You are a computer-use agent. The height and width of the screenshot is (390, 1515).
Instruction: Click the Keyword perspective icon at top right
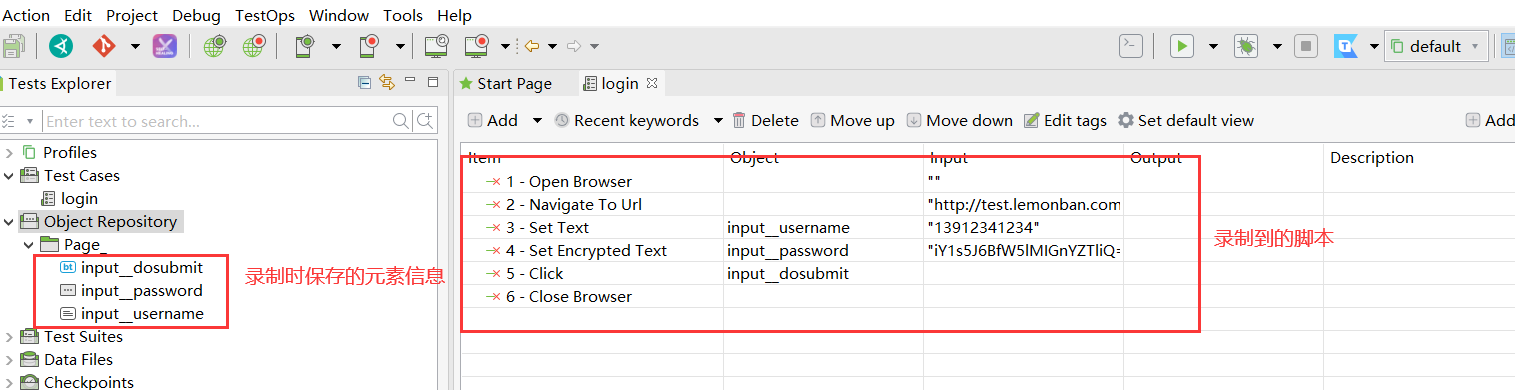pos(1507,46)
